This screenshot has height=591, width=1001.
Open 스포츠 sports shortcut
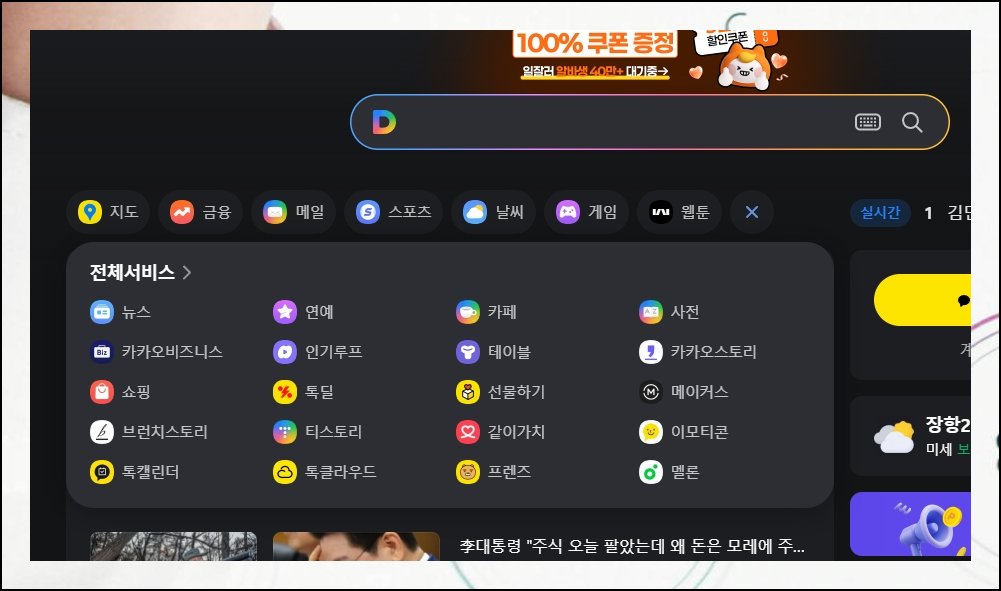(x=393, y=212)
